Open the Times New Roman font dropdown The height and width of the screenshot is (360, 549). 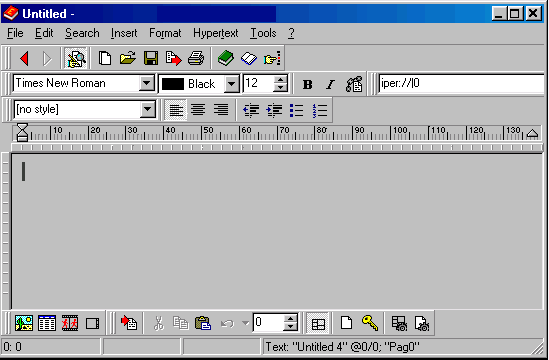tap(147, 83)
